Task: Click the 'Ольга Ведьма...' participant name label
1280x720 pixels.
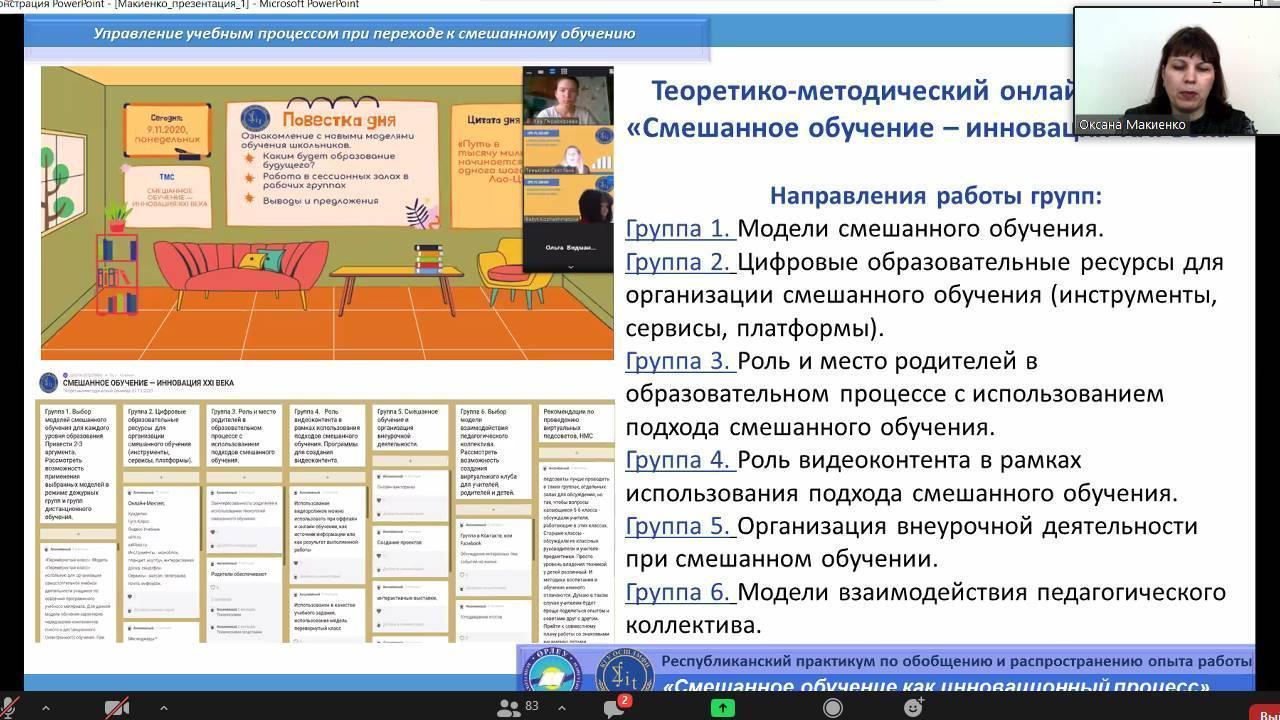Action: 571,247
